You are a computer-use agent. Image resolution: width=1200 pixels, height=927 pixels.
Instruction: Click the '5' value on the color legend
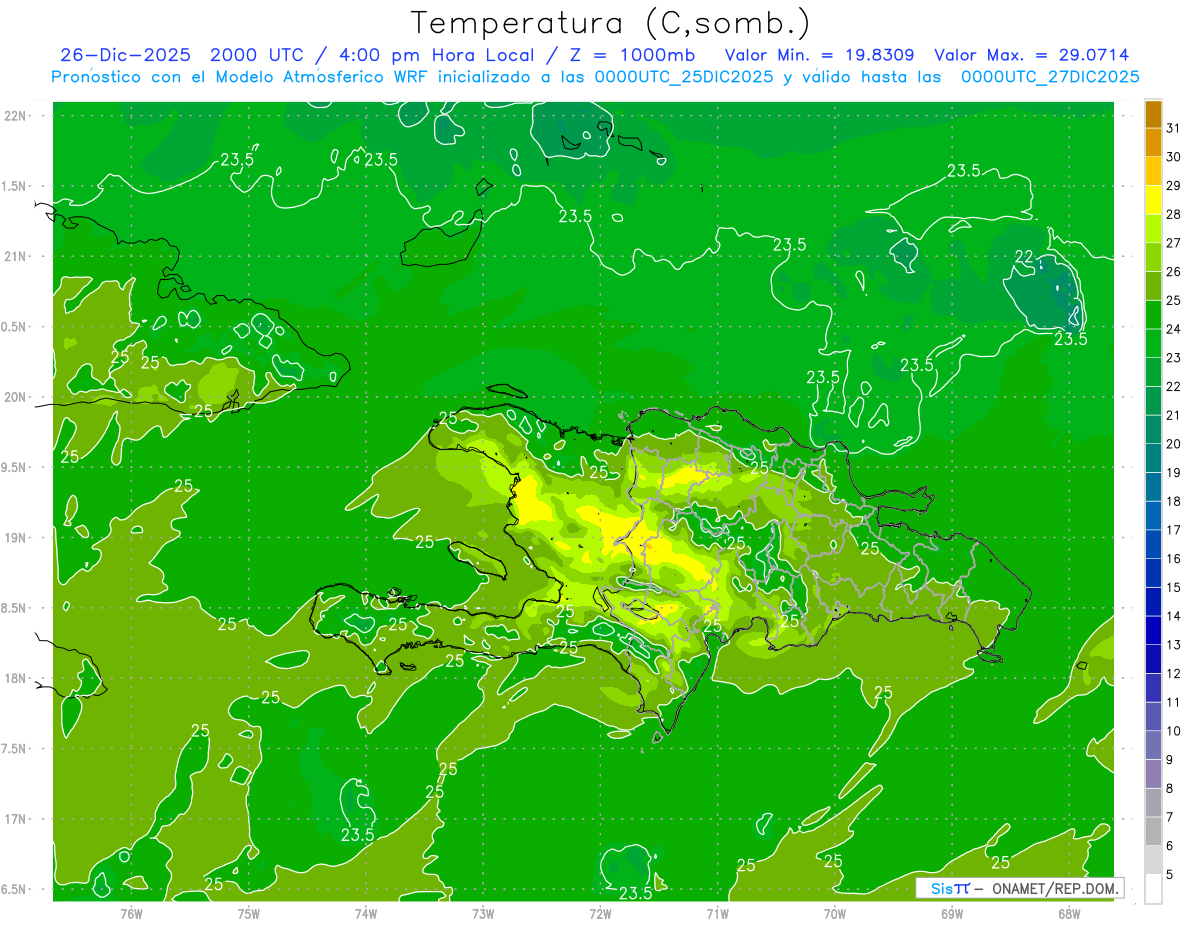1170,875
